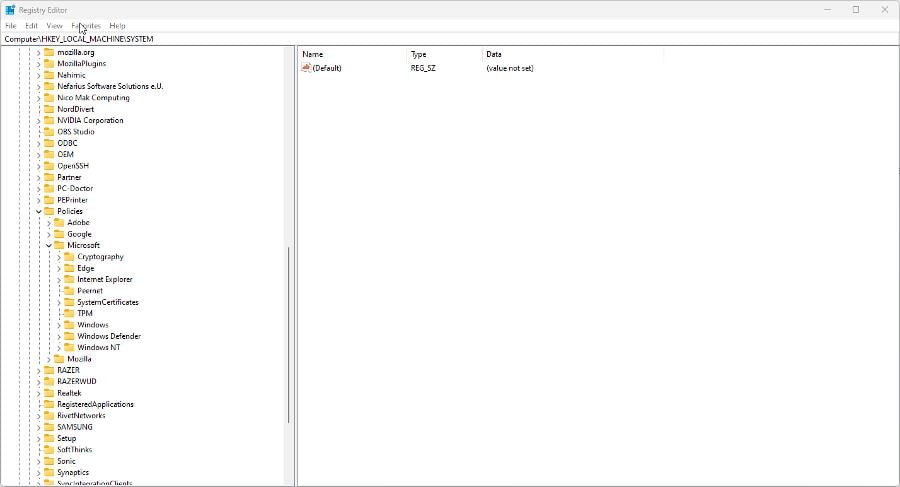Select the Policies folder icon
900x487 pixels.
point(49,211)
